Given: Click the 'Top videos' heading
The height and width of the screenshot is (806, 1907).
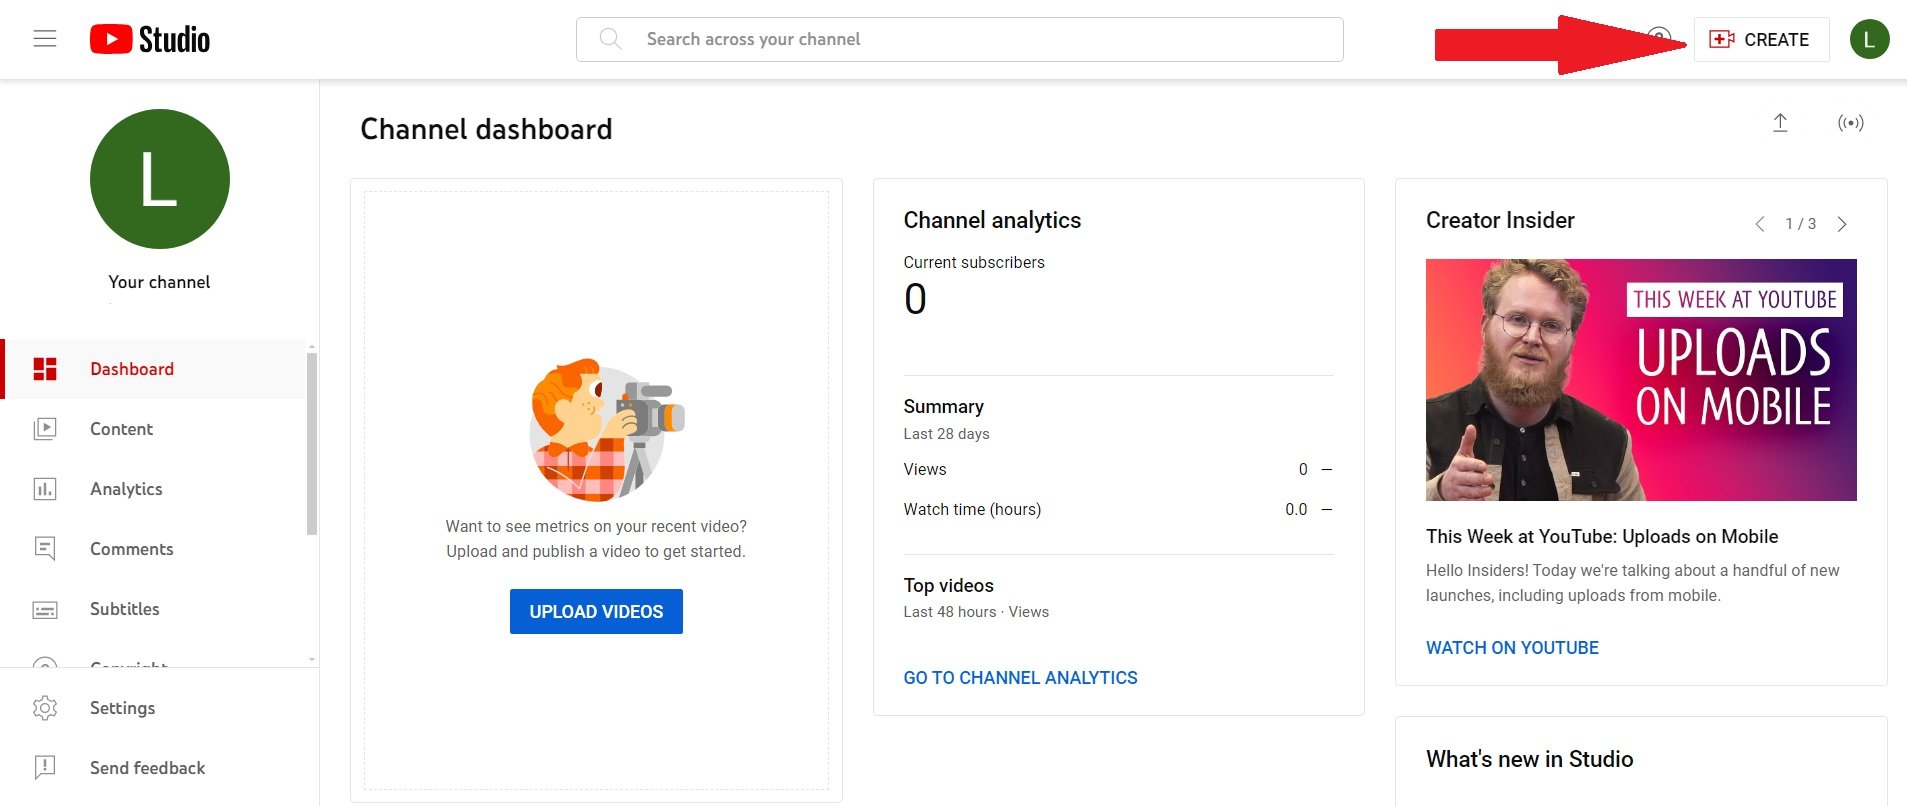Looking at the screenshot, I should click(948, 585).
